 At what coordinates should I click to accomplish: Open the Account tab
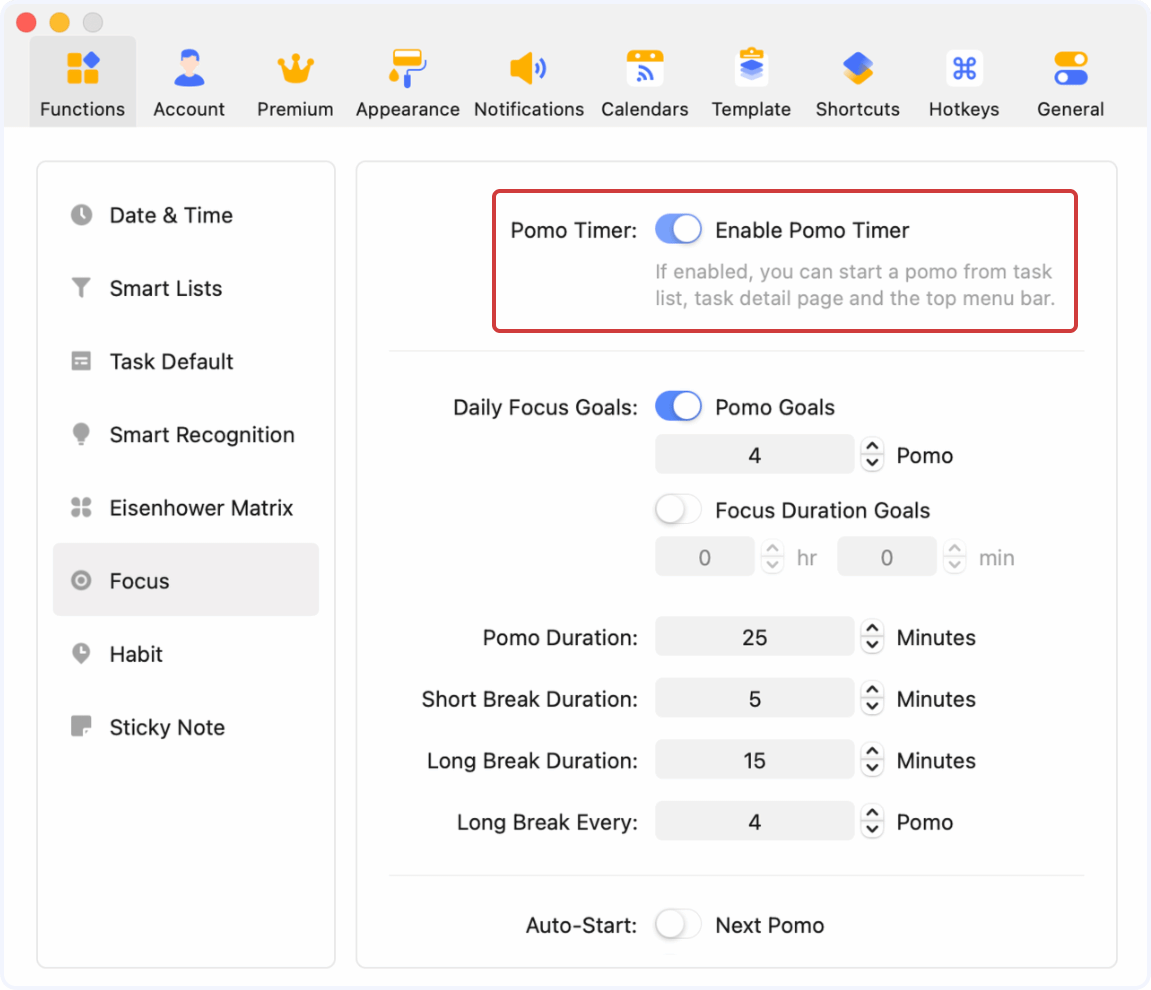click(x=188, y=80)
